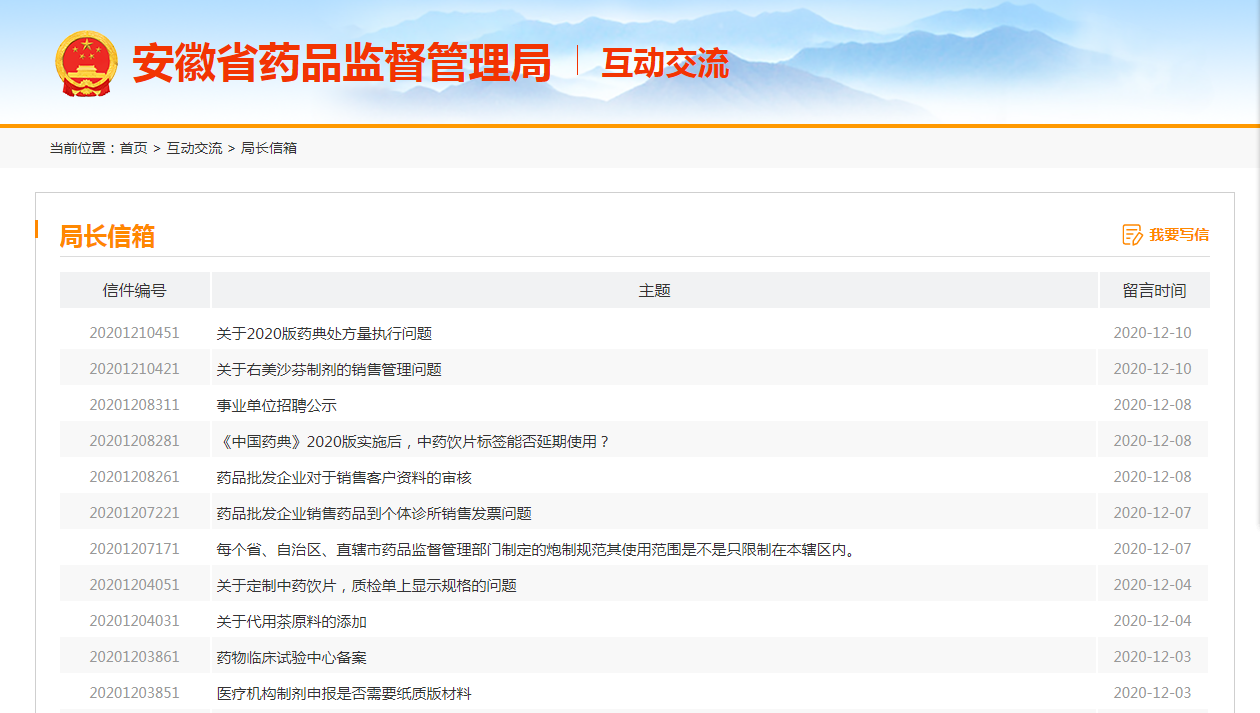Open letter about 炮制规范其使用范围
The height and width of the screenshot is (713, 1260).
[538, 549]
